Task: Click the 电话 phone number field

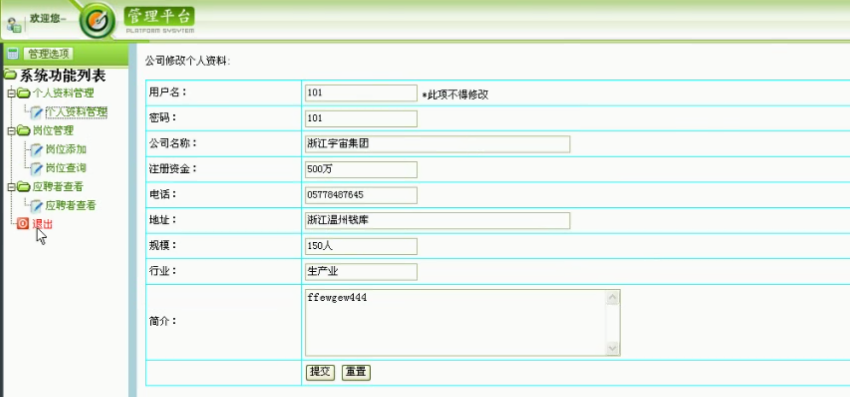Action: [x=361, y=195]
